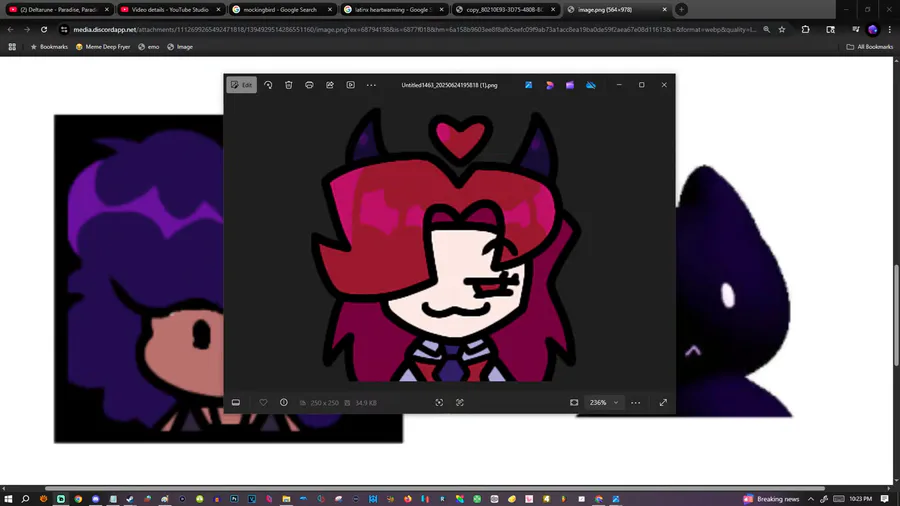
Task: Share the image from Photos toolbar
Action: [x=330, y=85]
